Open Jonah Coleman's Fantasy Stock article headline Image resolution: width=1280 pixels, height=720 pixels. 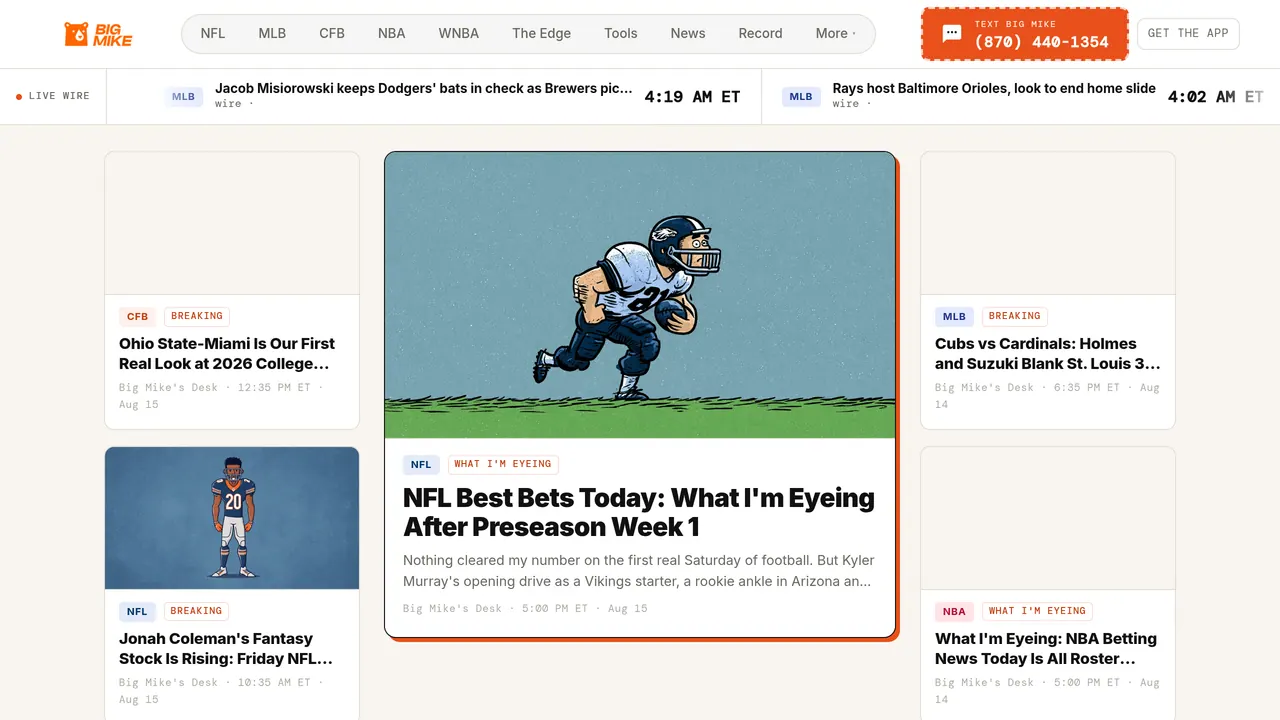226,648
